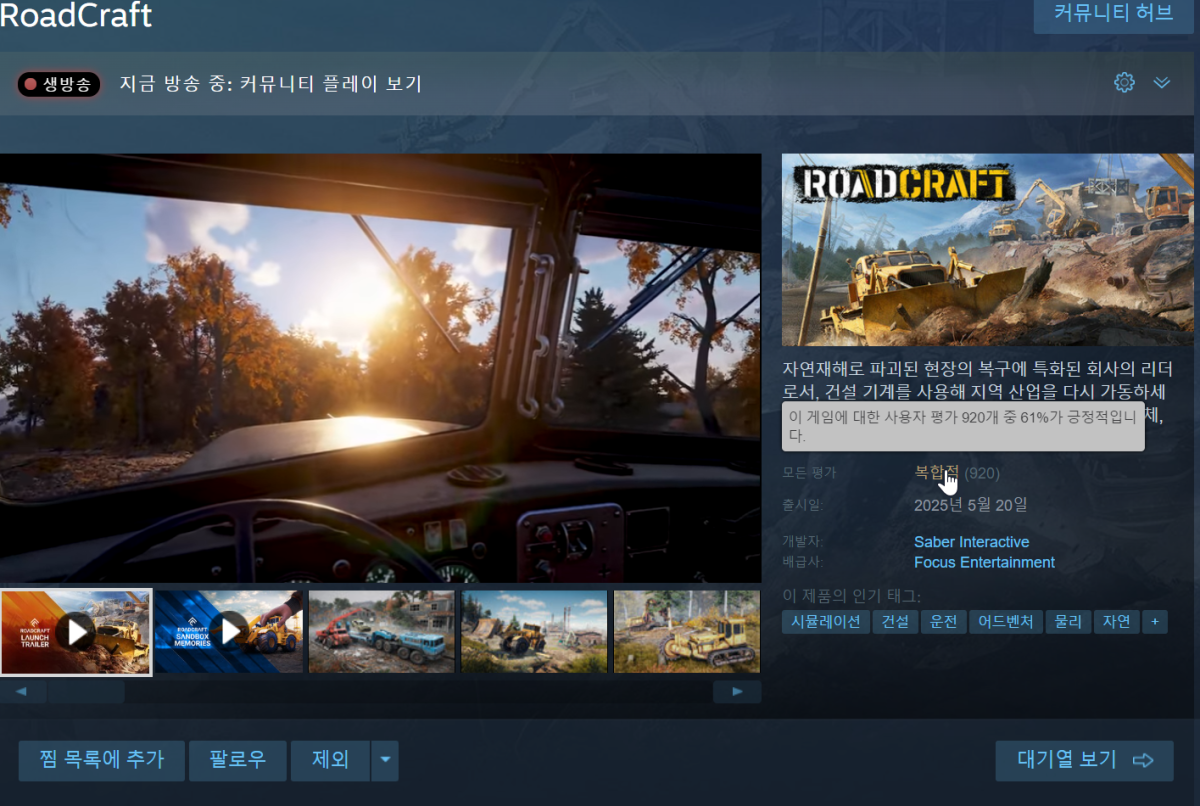Collapse the broadcast bar with the chevron
The width and height of the screenshot is (1200, 806).
(1161, 83)
